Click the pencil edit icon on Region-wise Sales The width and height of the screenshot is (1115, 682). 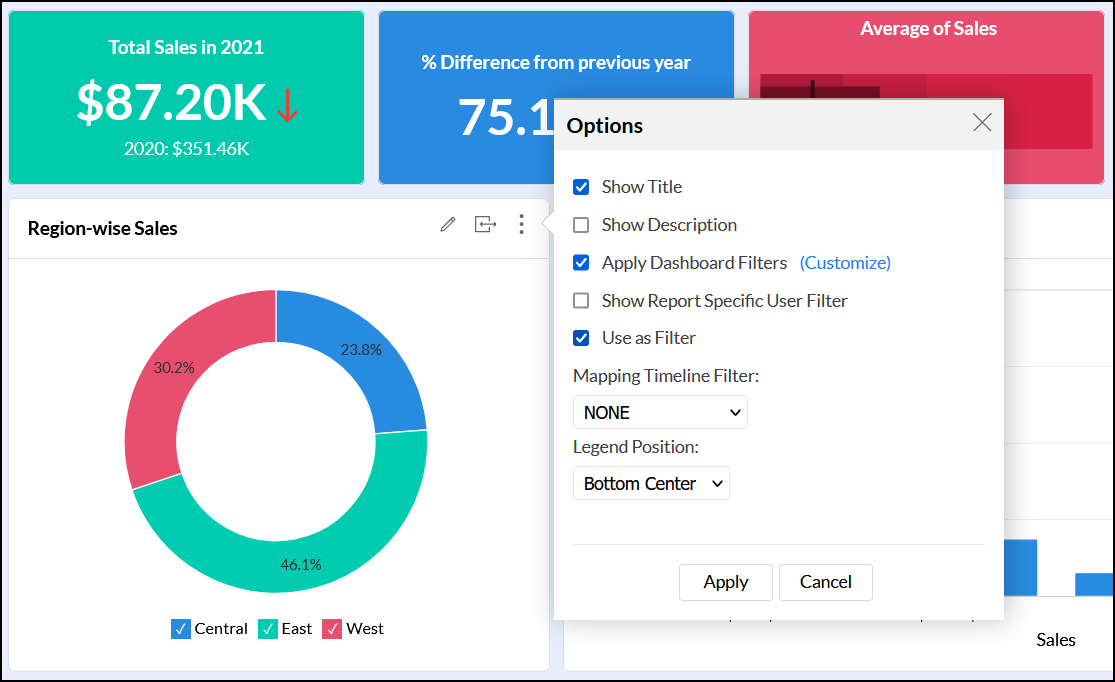(448, 225)
